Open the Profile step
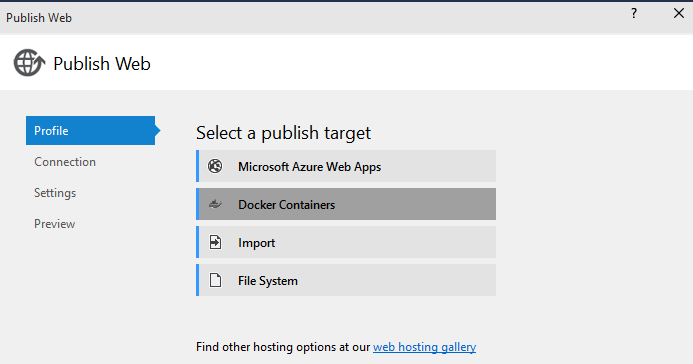693x364 pixels. pyautogui.click(x=91, y=131)
